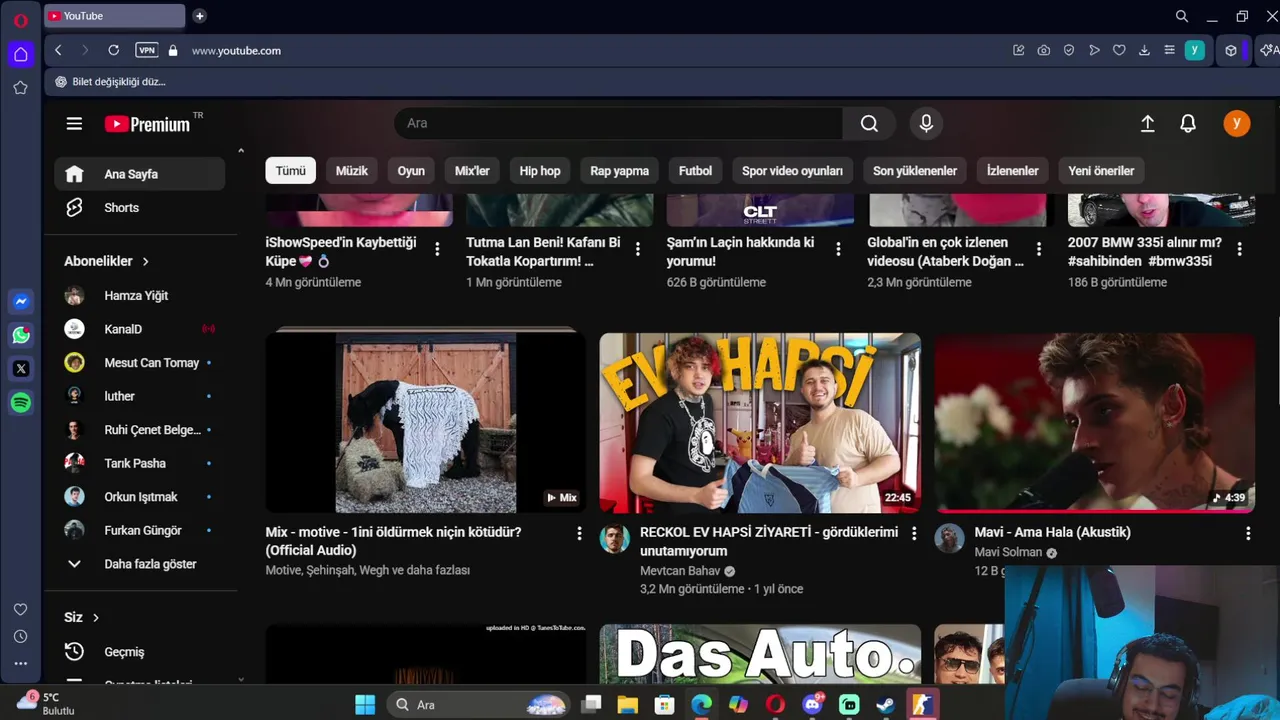Click the search magnifier button
Viewport: 1280px width, 720px height.
[869, 123]
